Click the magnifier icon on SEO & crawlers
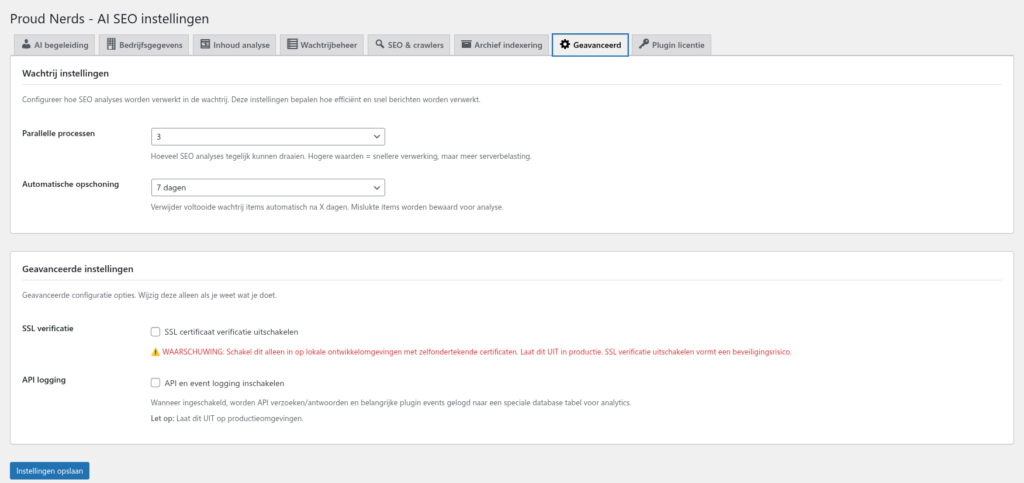This screenshot has width=1024, height=483. (380, 45)
